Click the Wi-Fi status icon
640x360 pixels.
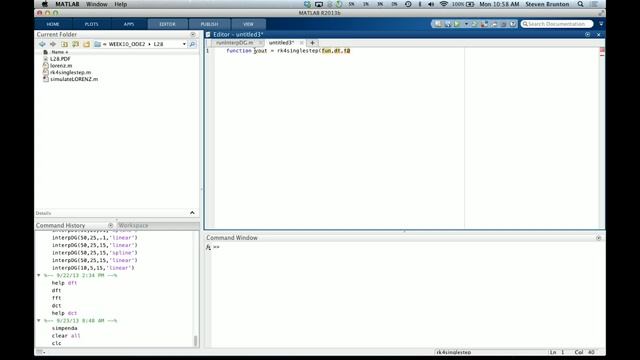[x=444, y=4]
